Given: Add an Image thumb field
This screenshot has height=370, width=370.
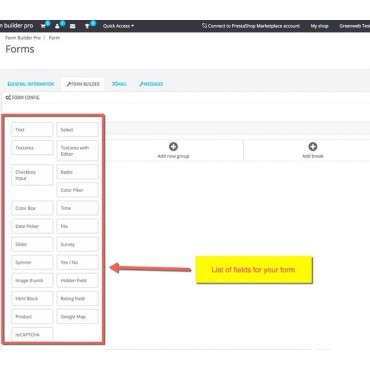Looking at the screenshot, I should point(32,280).
